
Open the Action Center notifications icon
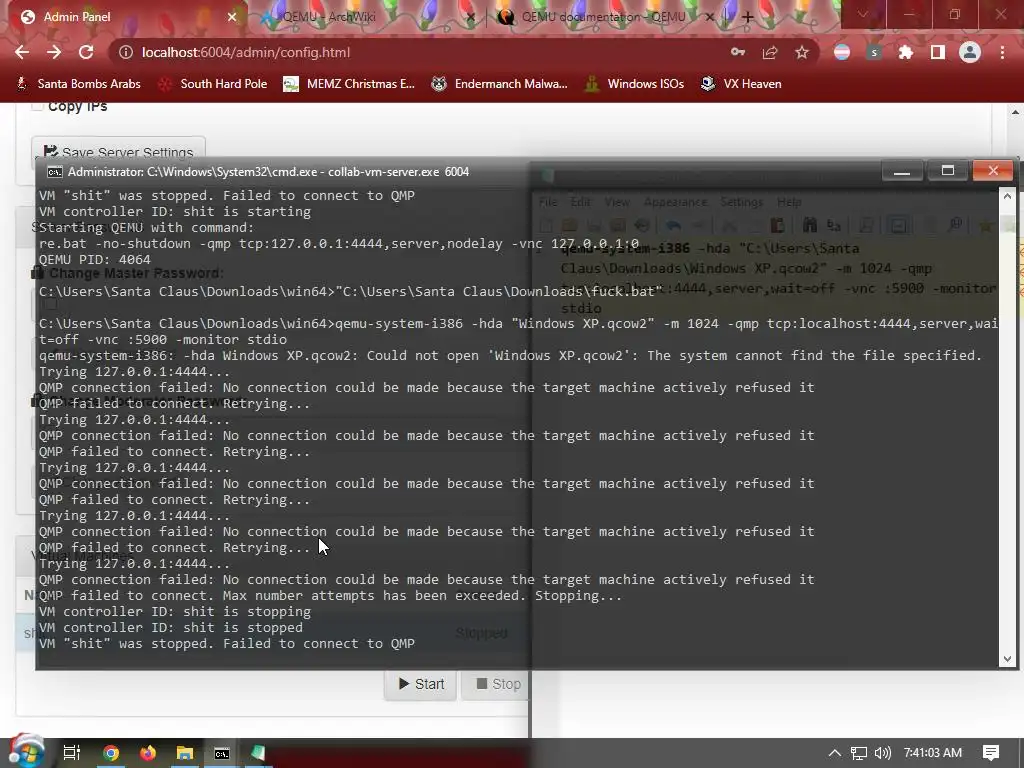(991, 753)
